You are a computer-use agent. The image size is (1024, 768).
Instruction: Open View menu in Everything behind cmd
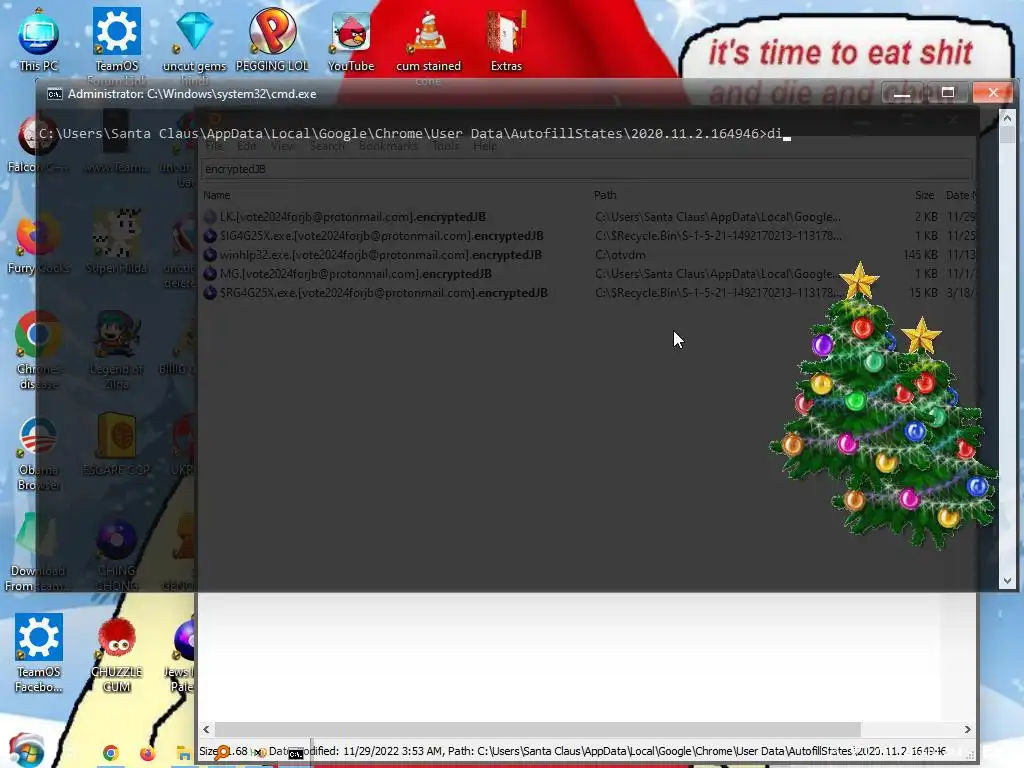283,146
